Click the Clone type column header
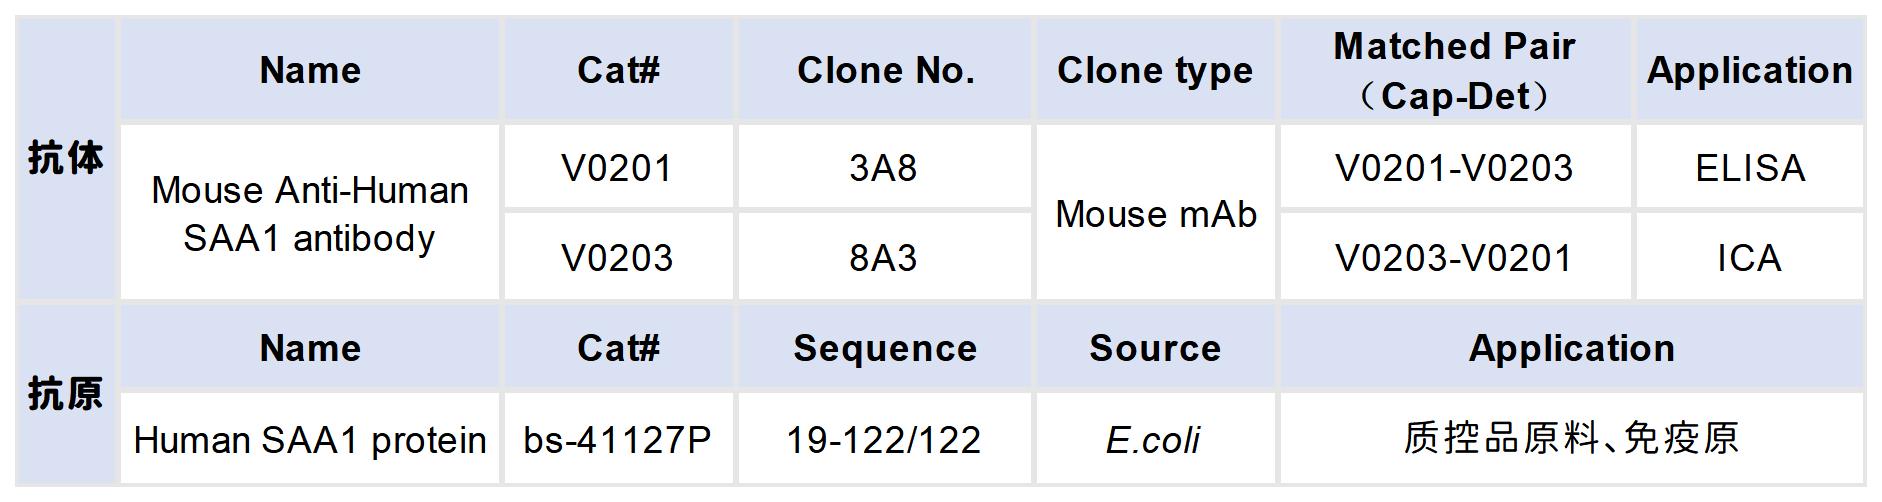 click(1155, 70)
